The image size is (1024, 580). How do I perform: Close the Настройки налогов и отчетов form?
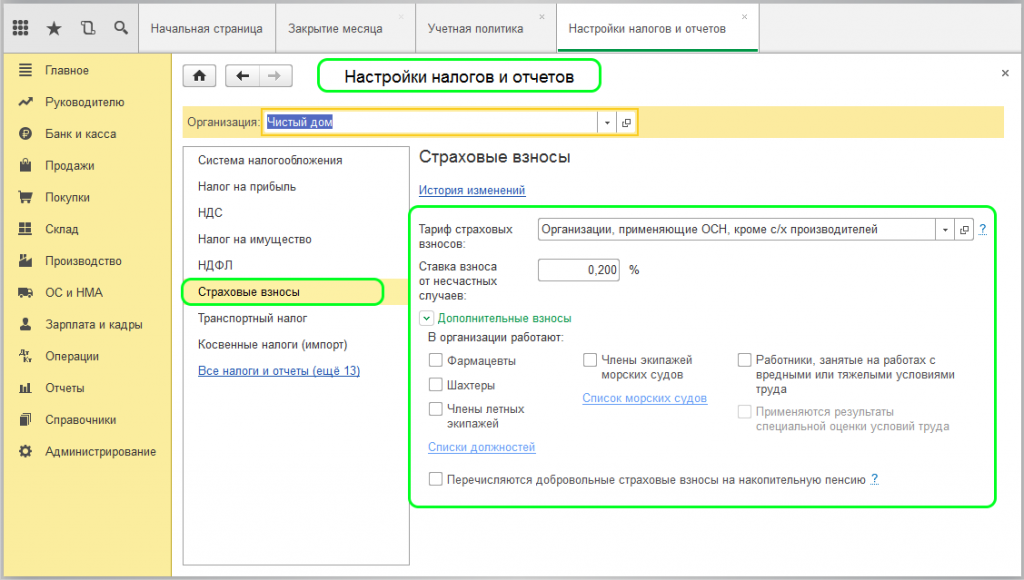[1005, 73]
